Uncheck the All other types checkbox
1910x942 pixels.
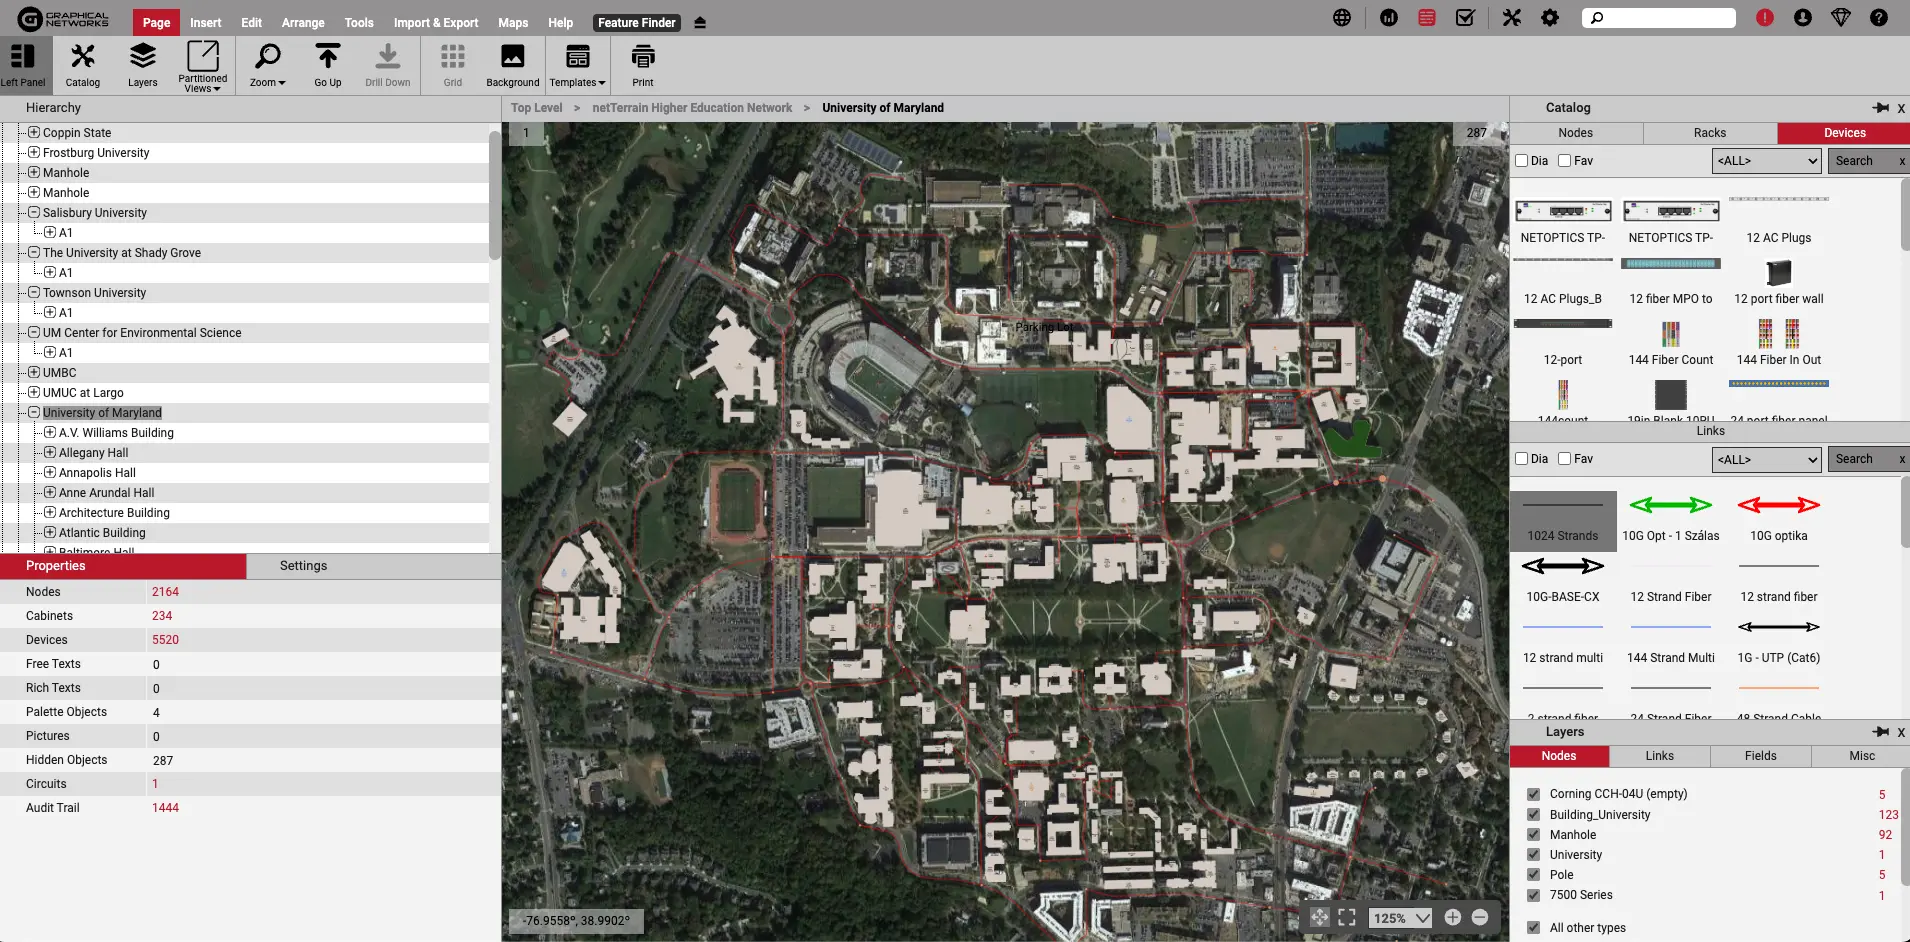point(1533,928)
